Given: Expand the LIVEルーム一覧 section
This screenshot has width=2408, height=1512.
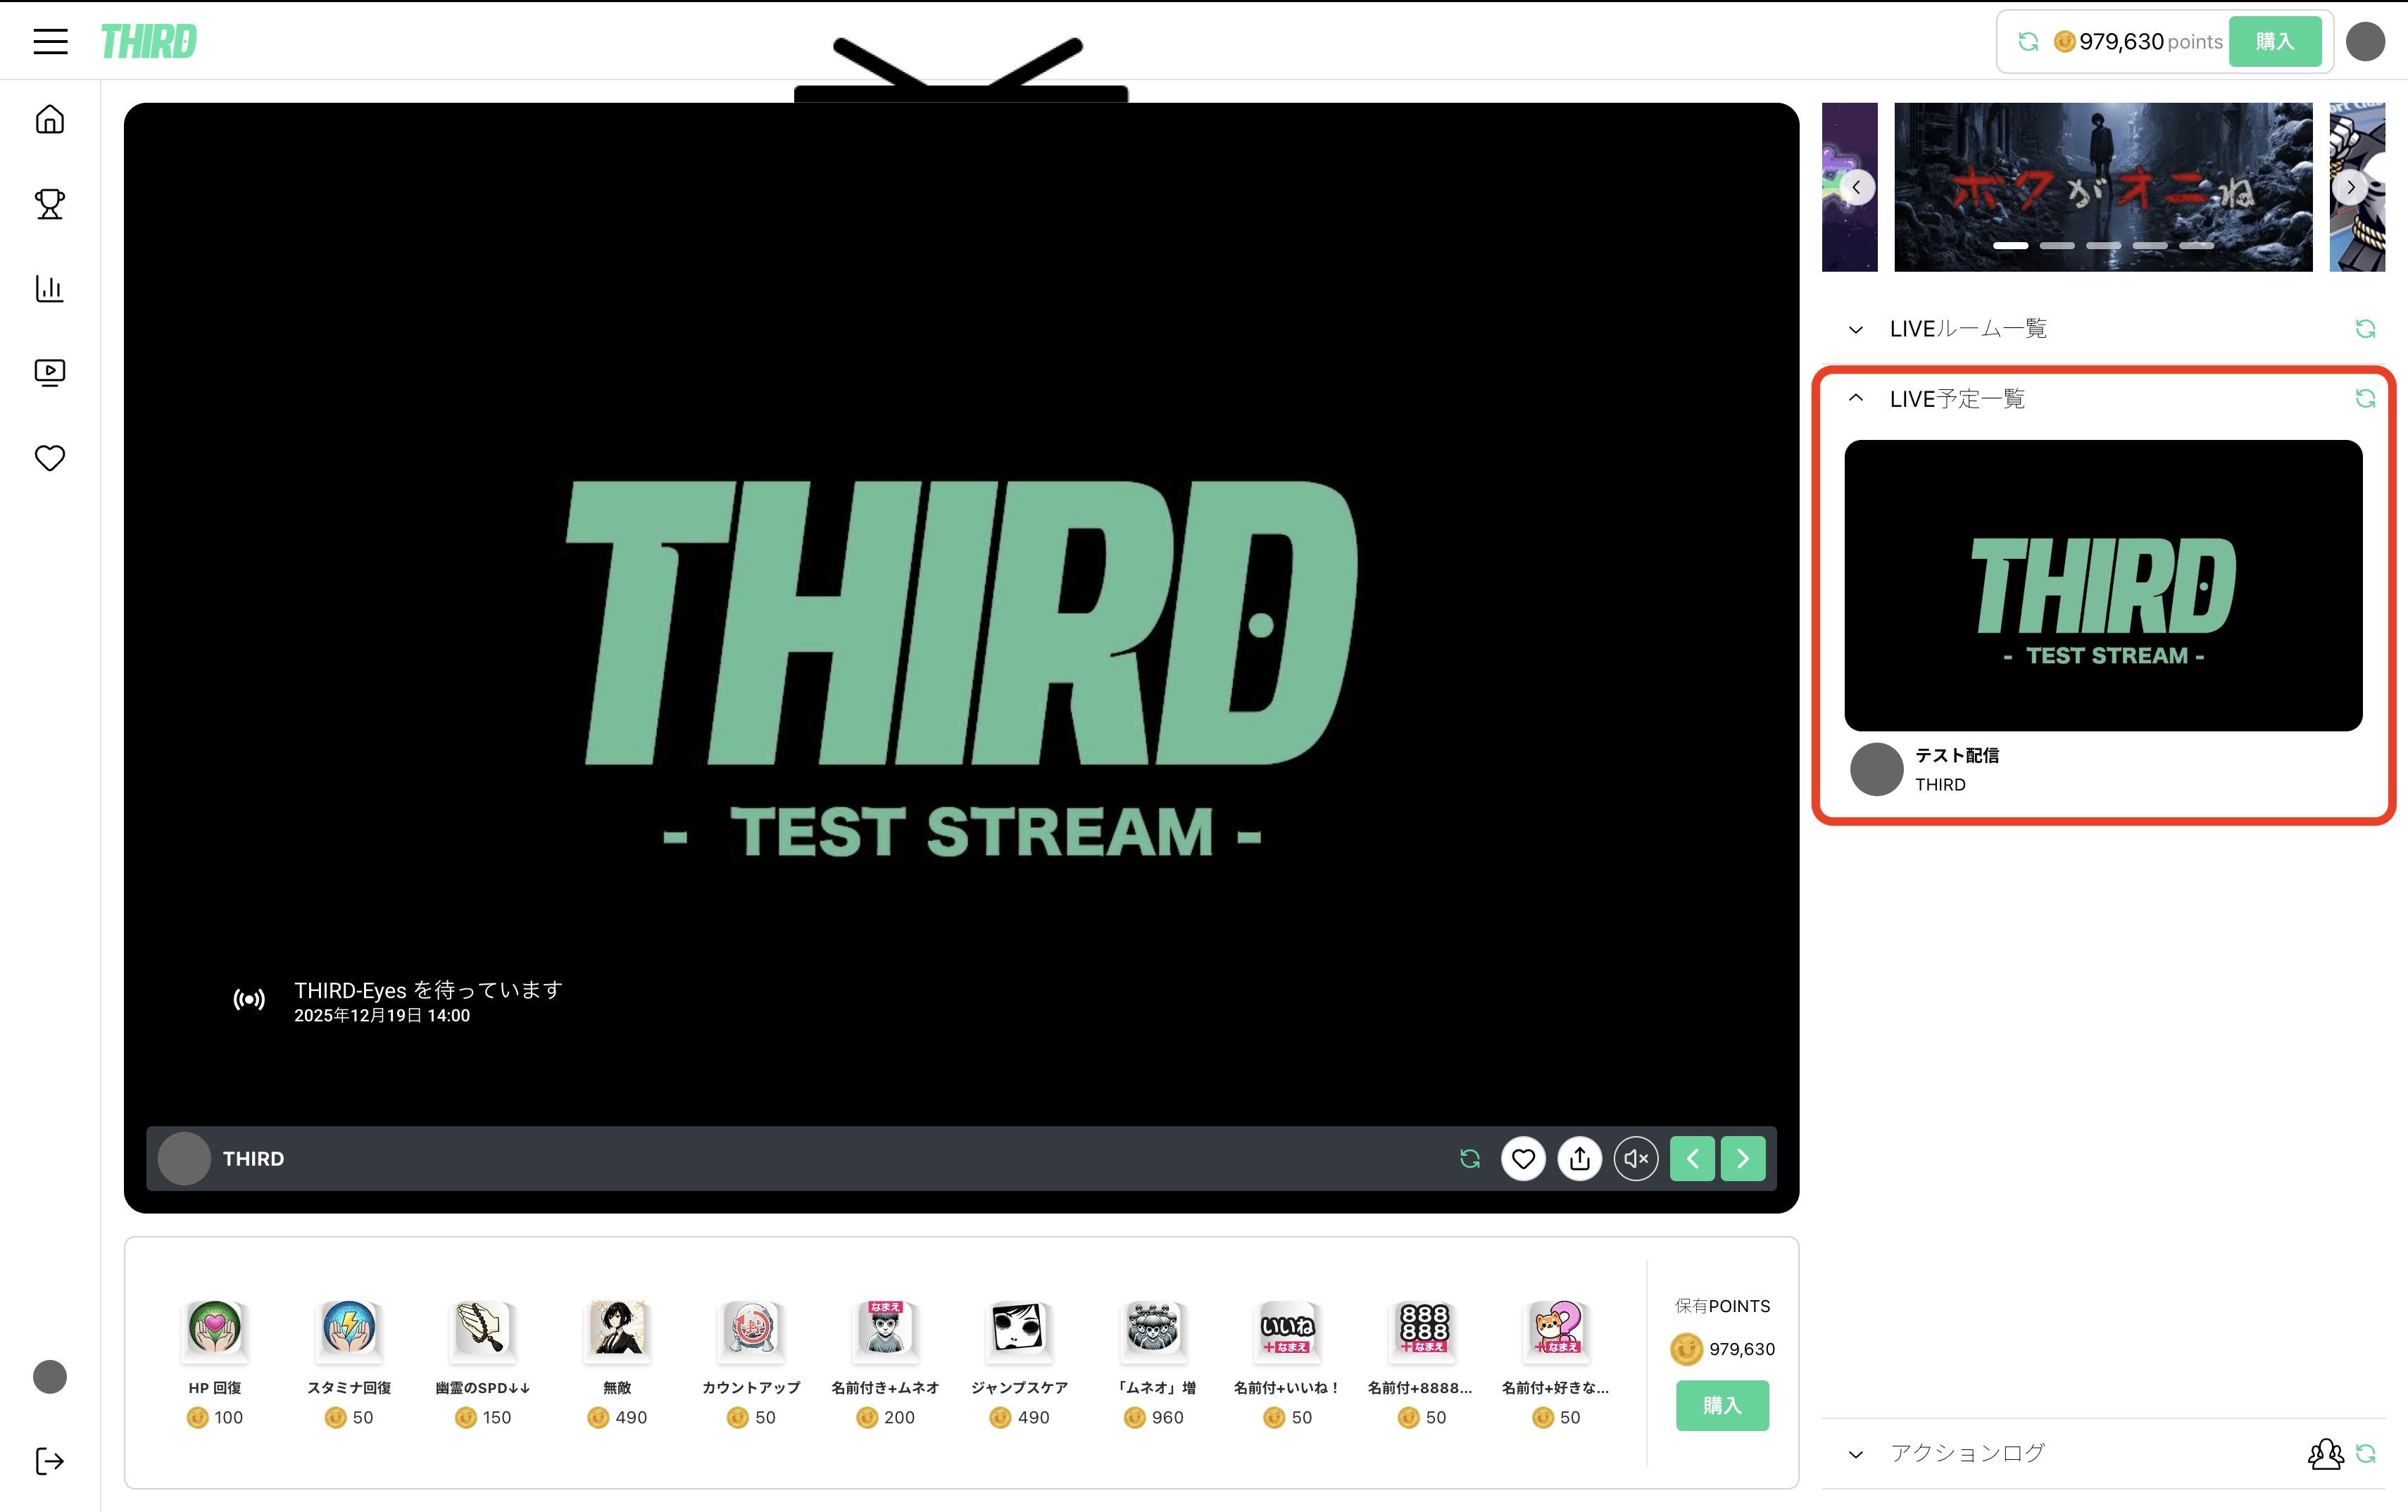Looking at the screenshot, I should pyautogui.click(x=1856, y=329).
